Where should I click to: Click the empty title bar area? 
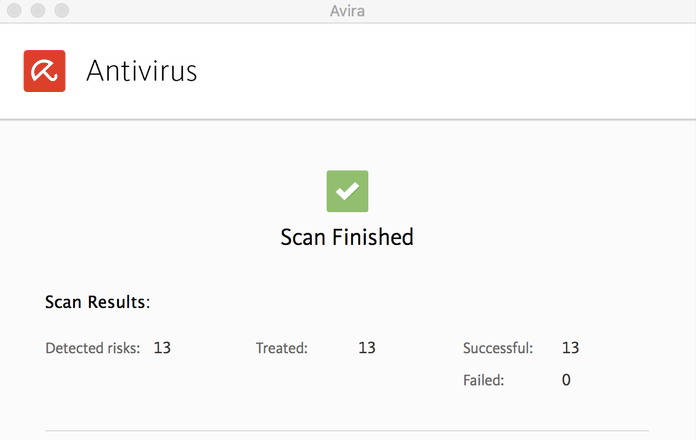pos(533,11)
